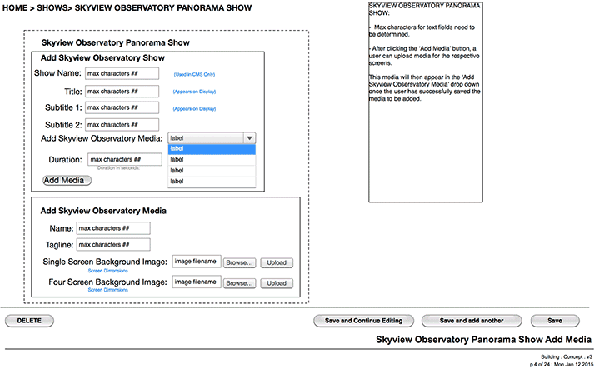Go to HOME in the breadcrumb

(15, 8)
